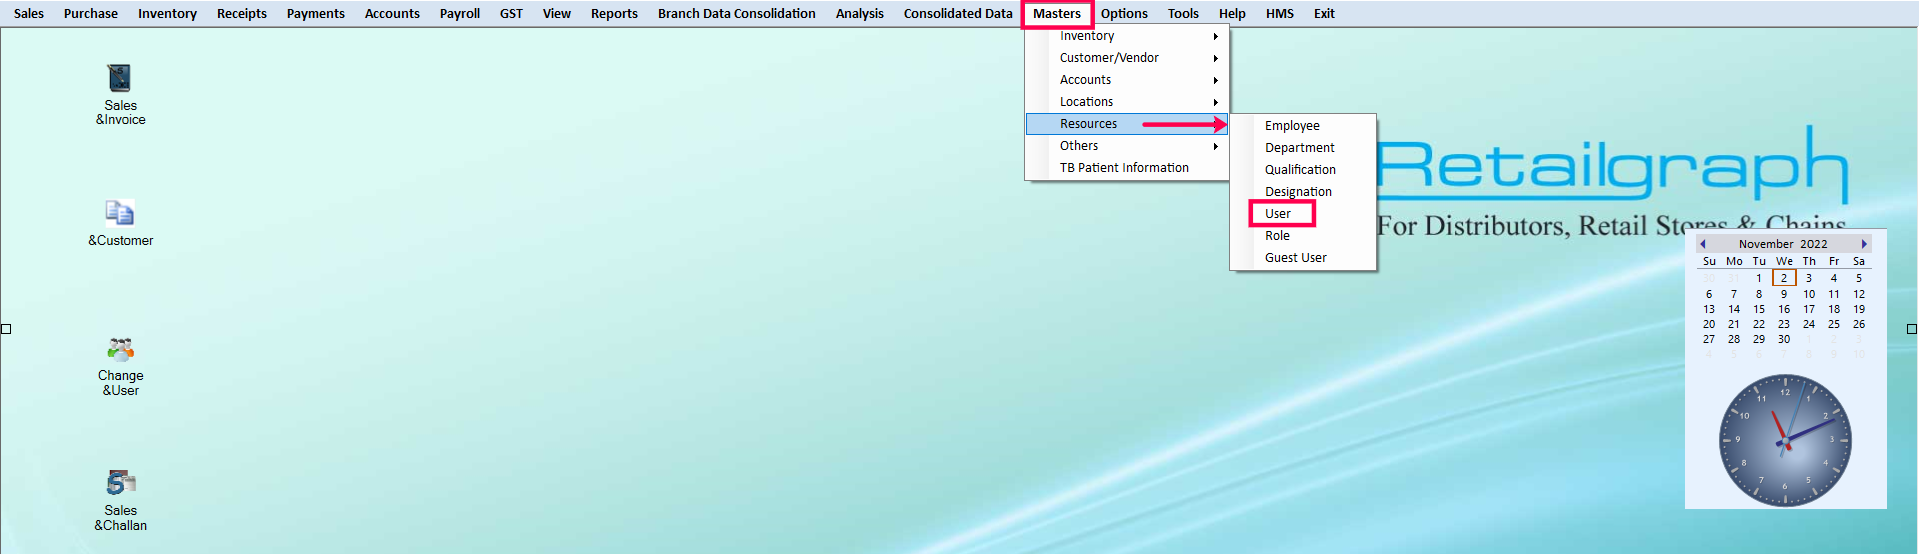Expand Others submenu
Image resolution: width=1919 pixels, height=554 pixels.
pyautogui.click(x=1127, y=146)
